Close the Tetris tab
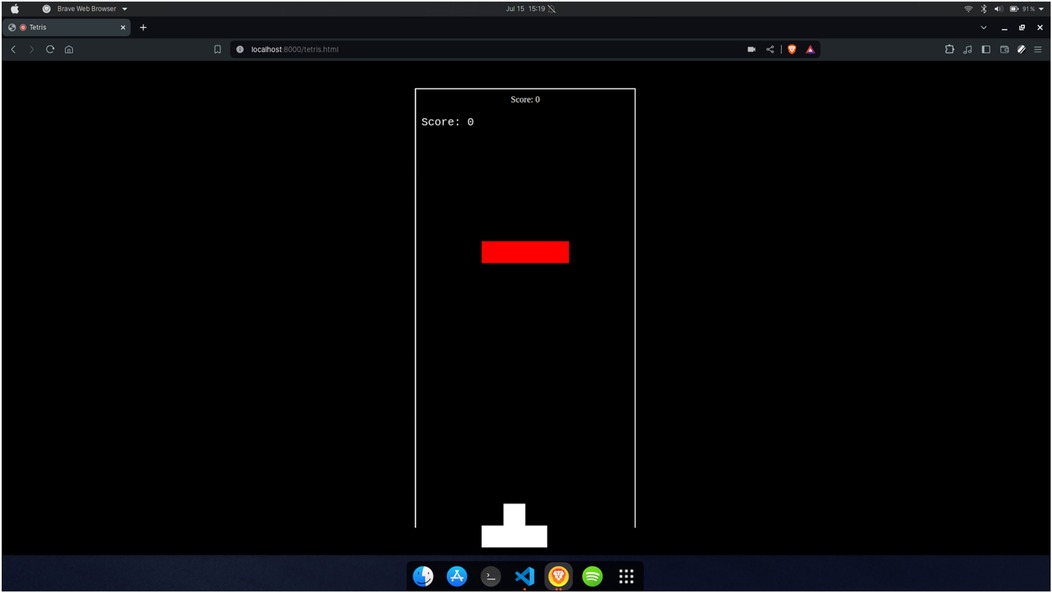1052x593 pixels. (x=123, y=27)
